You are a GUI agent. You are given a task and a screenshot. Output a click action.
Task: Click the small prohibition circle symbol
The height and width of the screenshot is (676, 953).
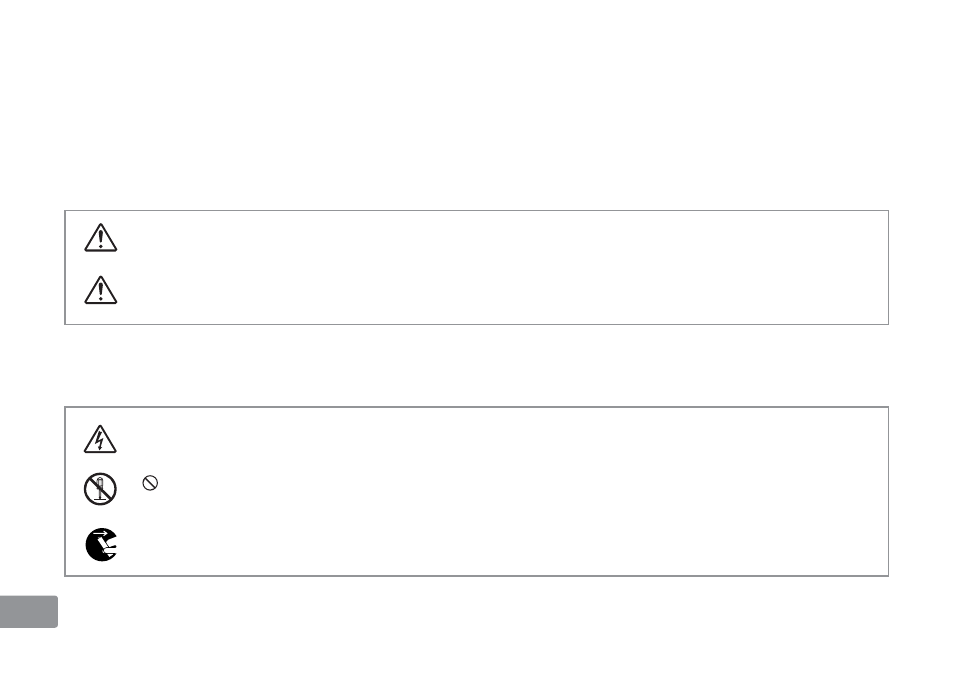151,484
